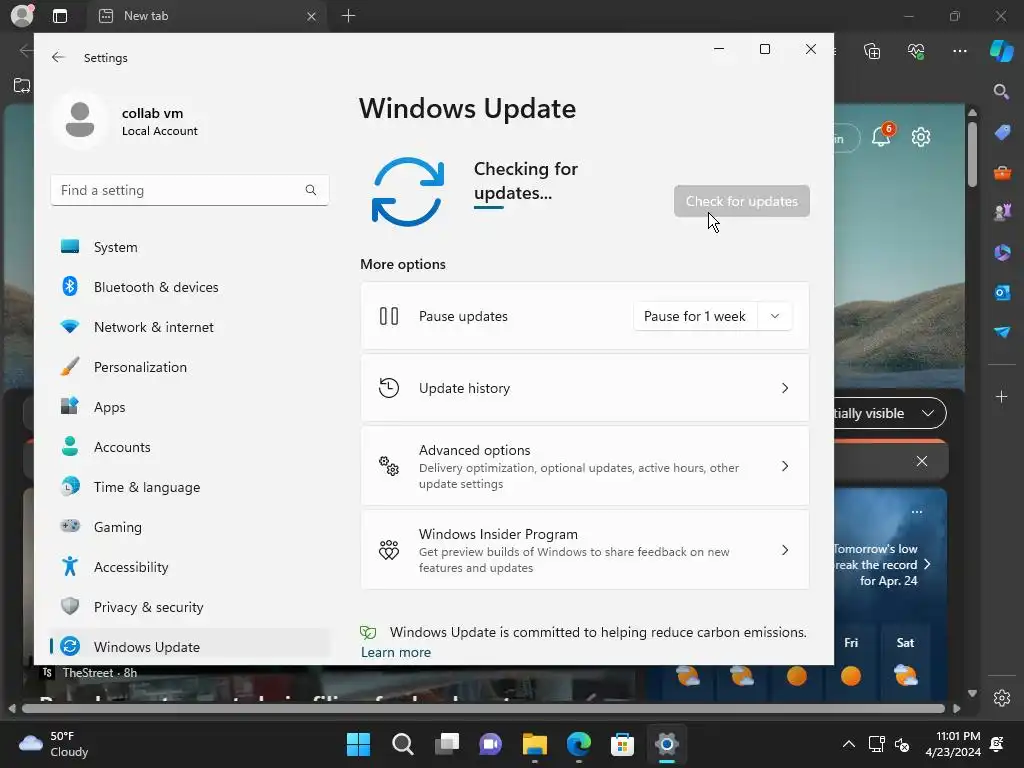Open a new tab with plus button
Screen dimensions: 1024x768
tap(348, 16)
